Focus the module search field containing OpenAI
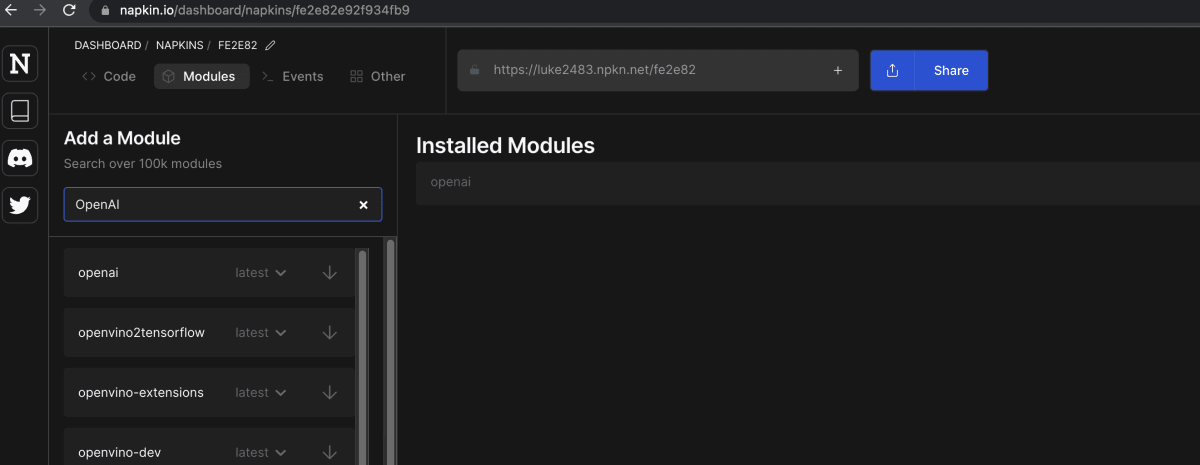Image resolution: width=1200 pixels, height=465 pixels. (222, 204)
